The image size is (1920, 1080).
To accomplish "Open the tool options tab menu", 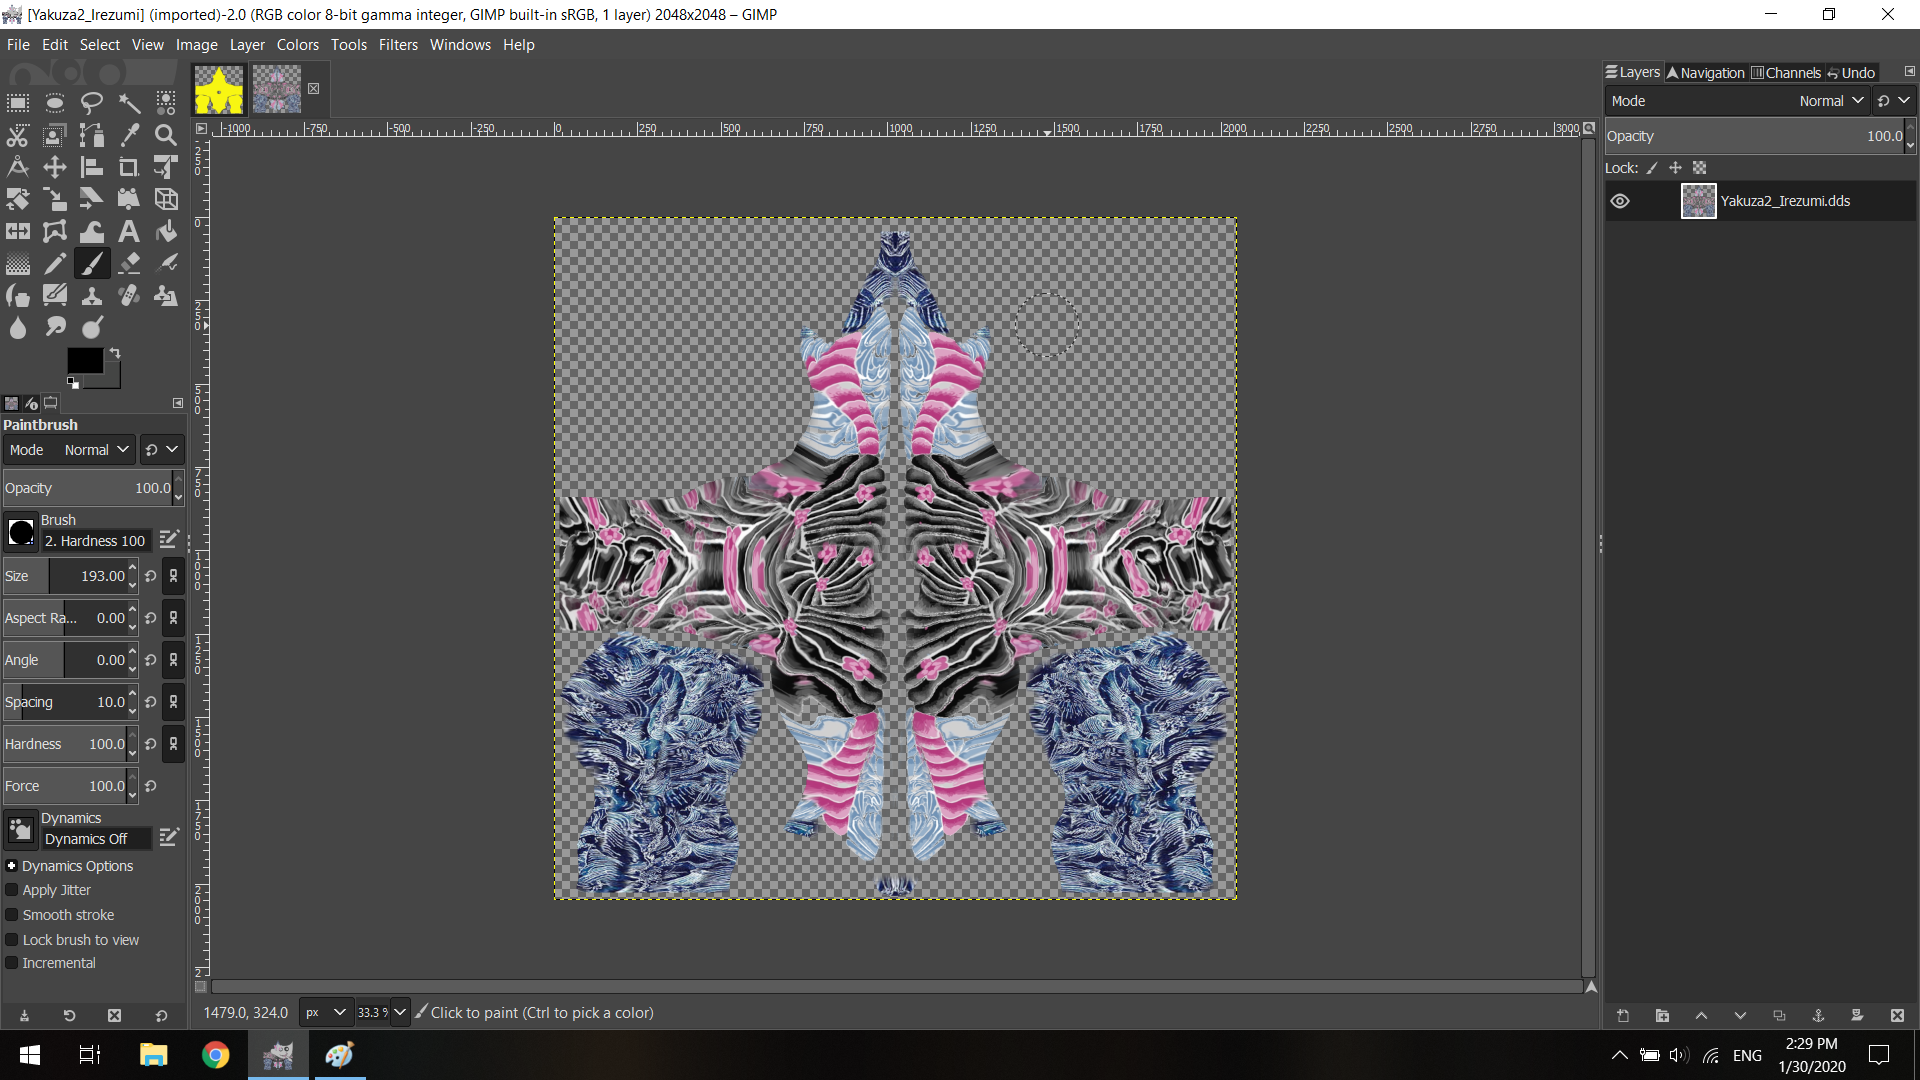I will (178, 403).
